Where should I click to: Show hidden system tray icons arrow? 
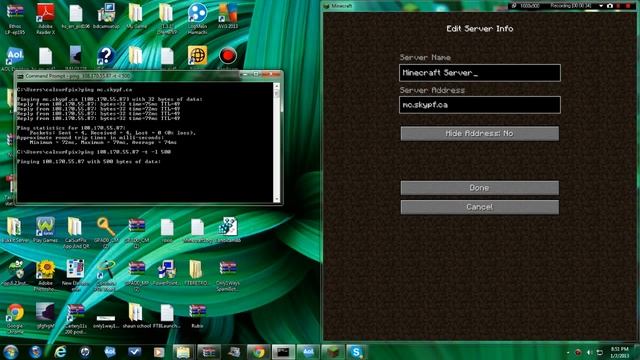click(568, 352)
